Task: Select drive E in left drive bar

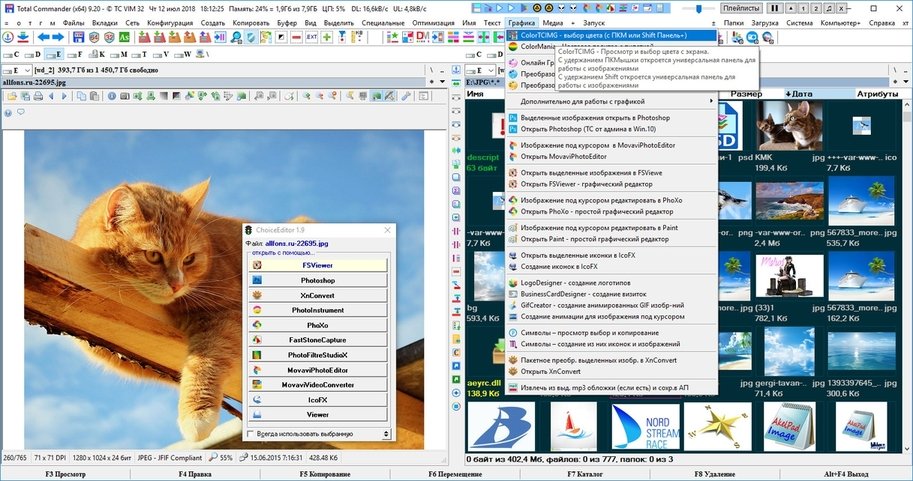Action: click(54, 54)
